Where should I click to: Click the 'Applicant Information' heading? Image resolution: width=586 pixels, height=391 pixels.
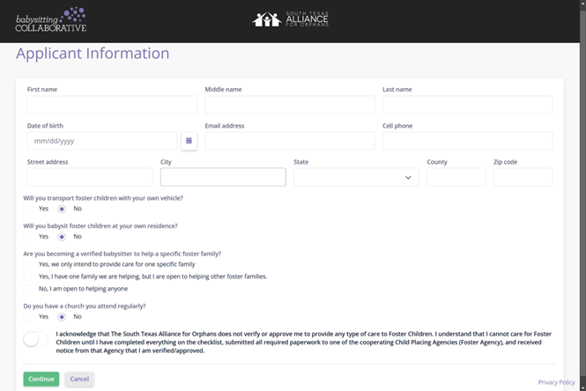pyautogui.click(x=93, y=53)
